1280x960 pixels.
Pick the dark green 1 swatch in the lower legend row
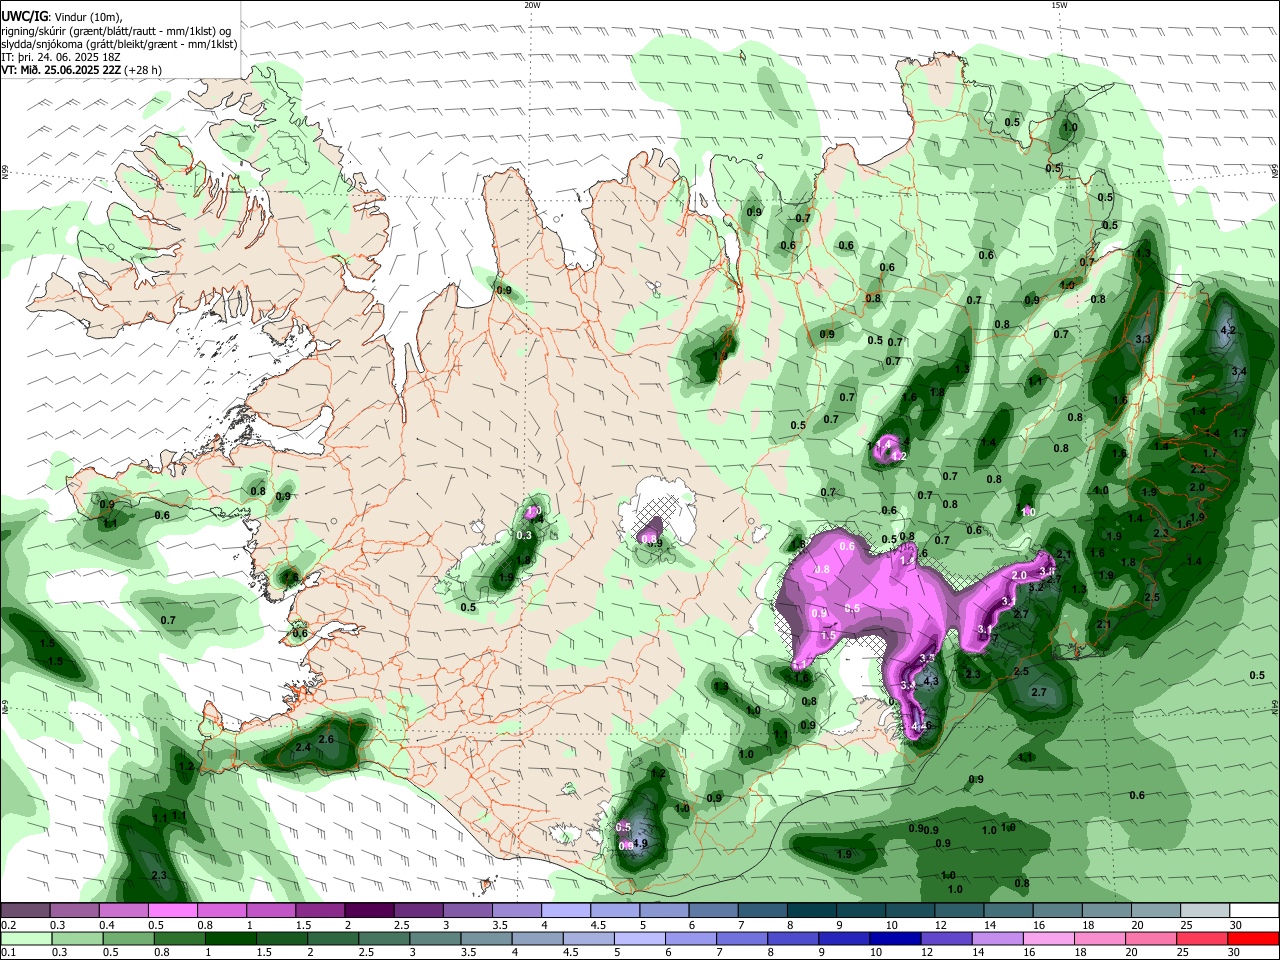pos(231,938)
